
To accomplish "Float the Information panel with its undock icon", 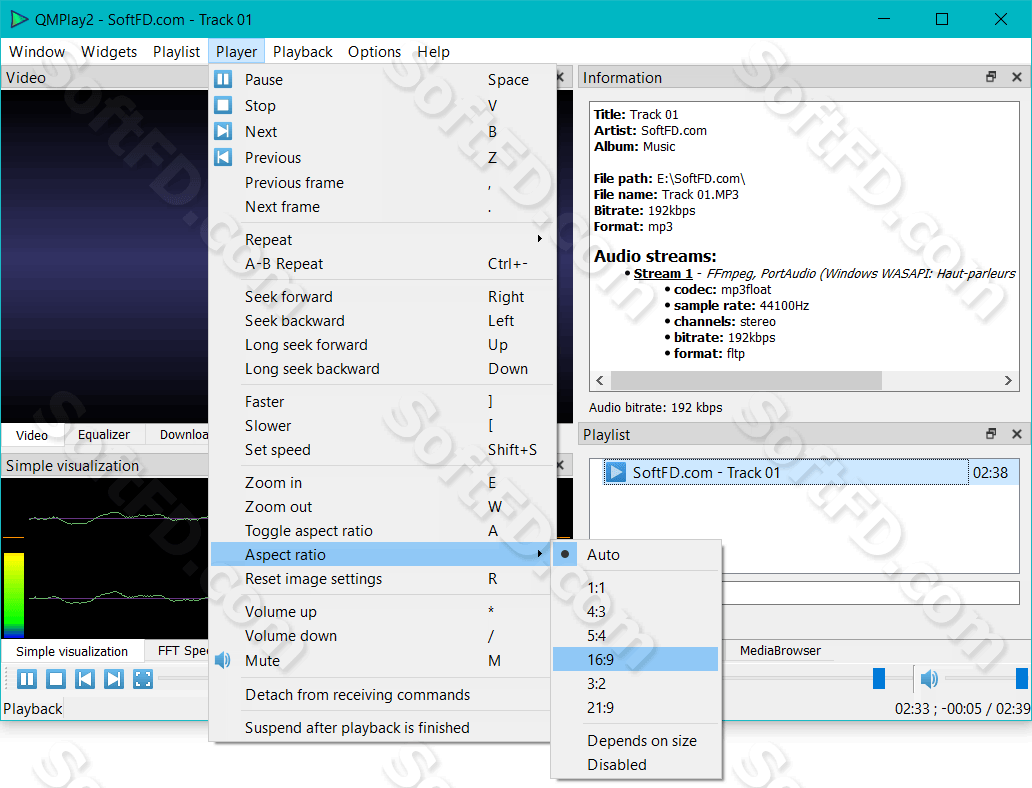I will tap(991, 77).
